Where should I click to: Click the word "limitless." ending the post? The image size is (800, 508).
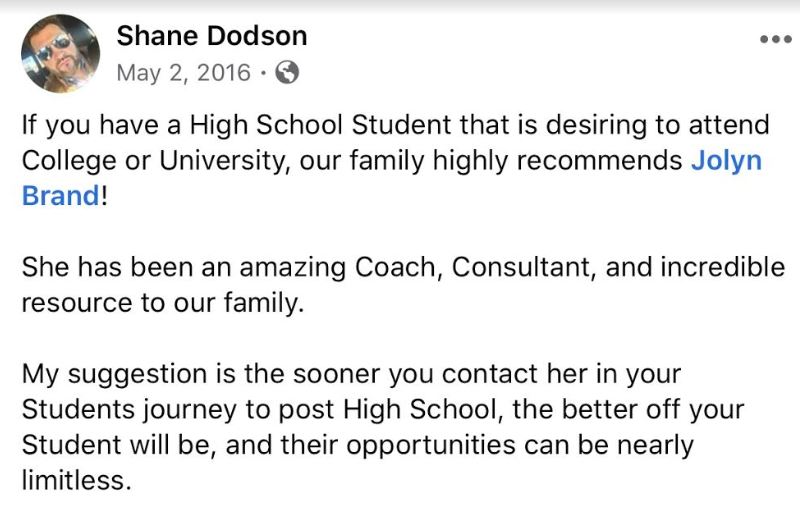77,480
